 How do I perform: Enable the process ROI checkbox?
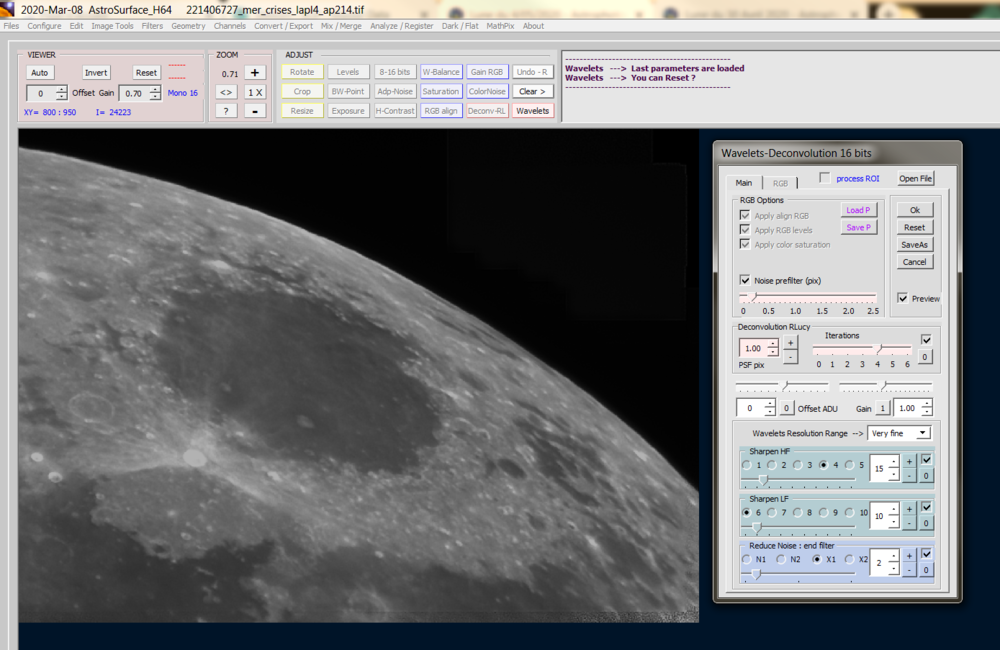825,178
